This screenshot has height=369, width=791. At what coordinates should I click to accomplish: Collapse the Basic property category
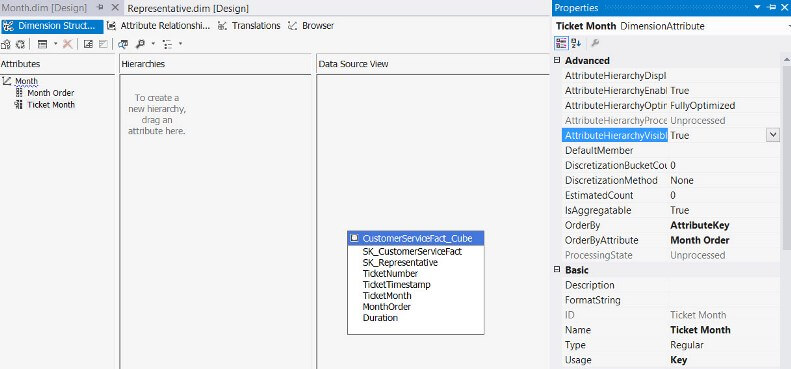click(x=557, y=270)
